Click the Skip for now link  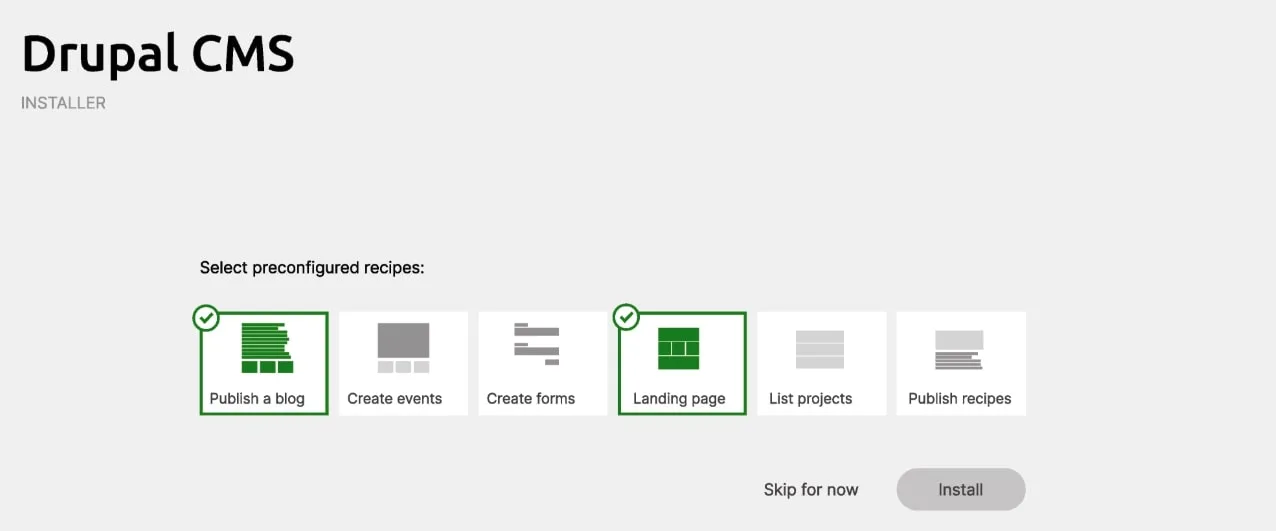811,489
